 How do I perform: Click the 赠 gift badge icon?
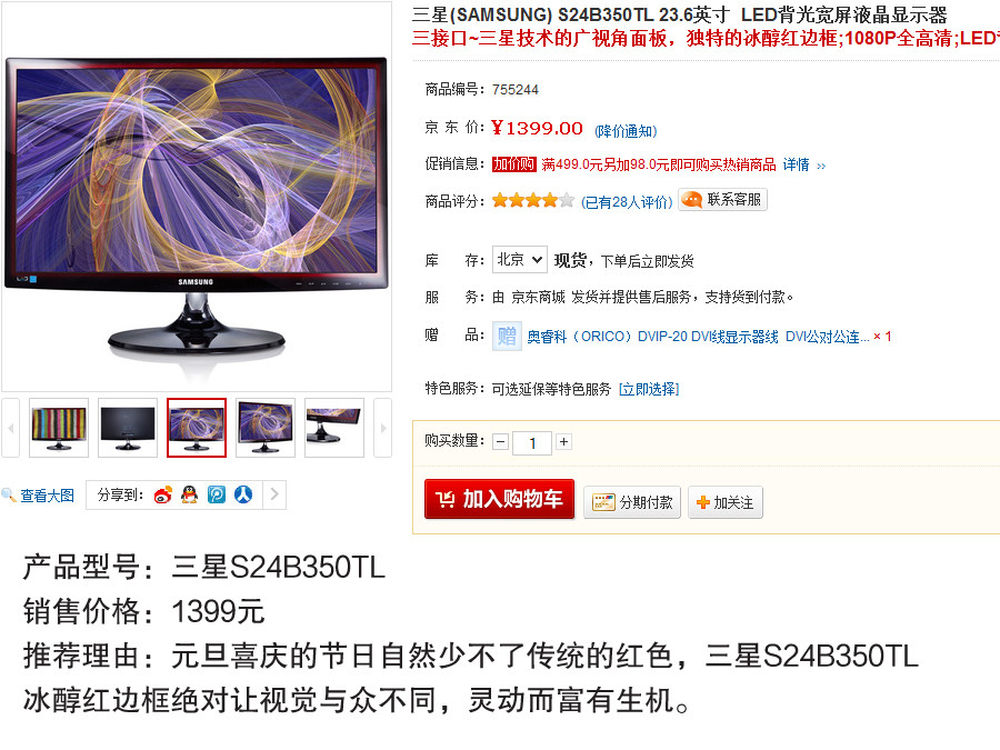[507, 335]
